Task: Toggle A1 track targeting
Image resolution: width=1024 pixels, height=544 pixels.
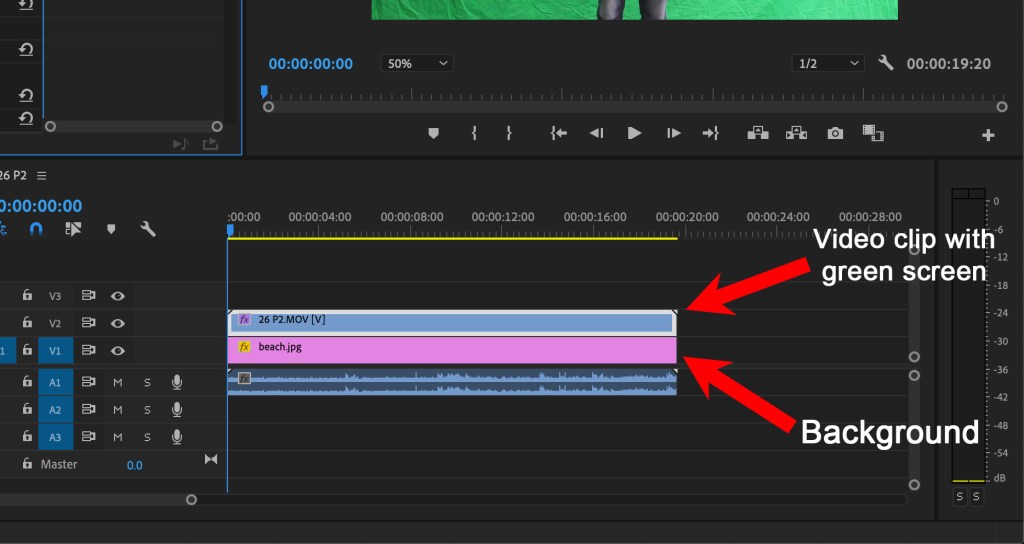Action: 56,382
